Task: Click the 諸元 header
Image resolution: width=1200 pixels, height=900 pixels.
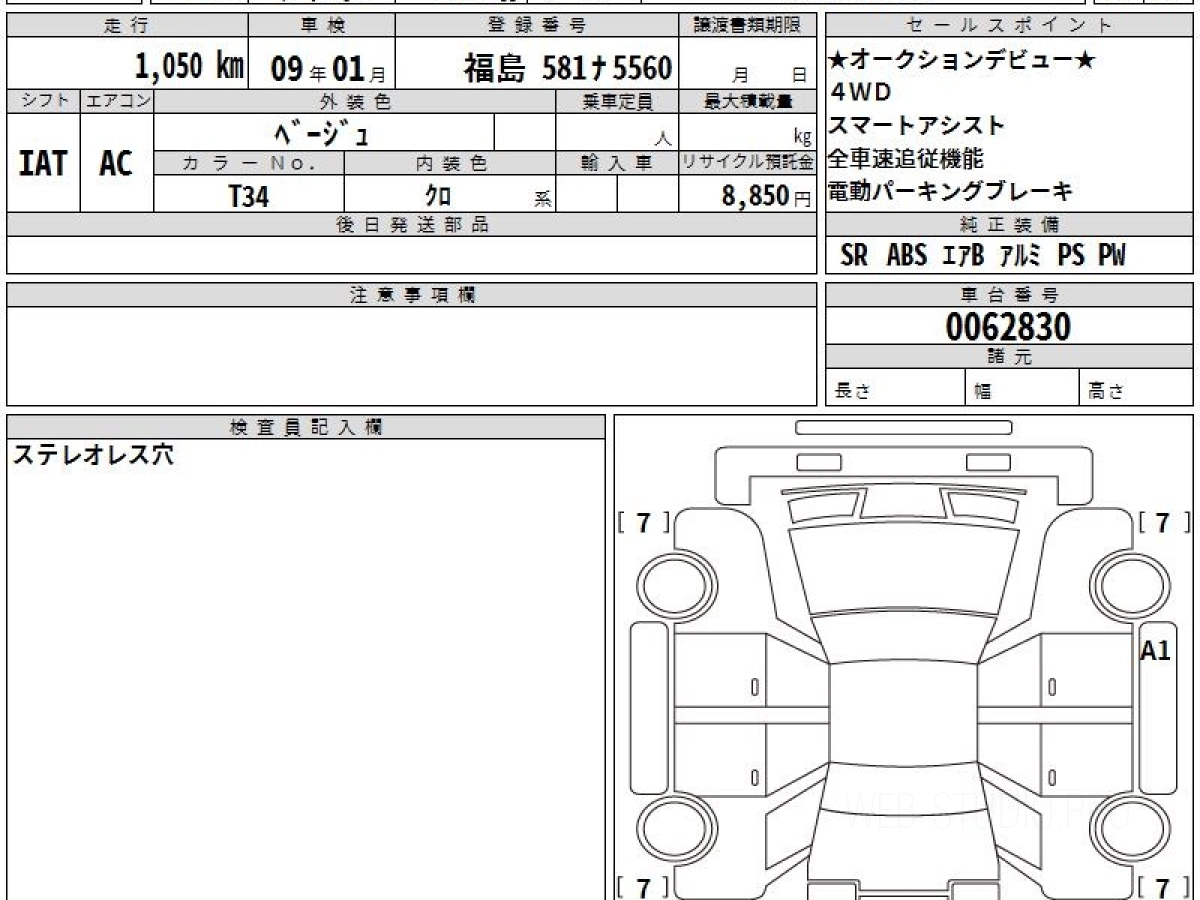Action: 1009,357
